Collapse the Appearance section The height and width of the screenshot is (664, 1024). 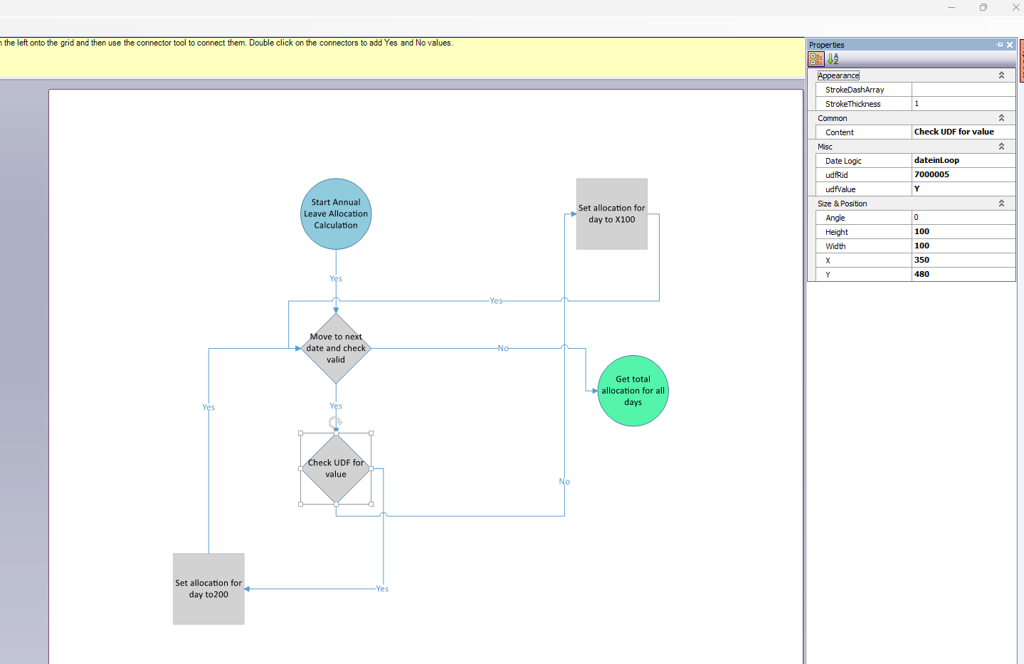tap(1001, 75)
